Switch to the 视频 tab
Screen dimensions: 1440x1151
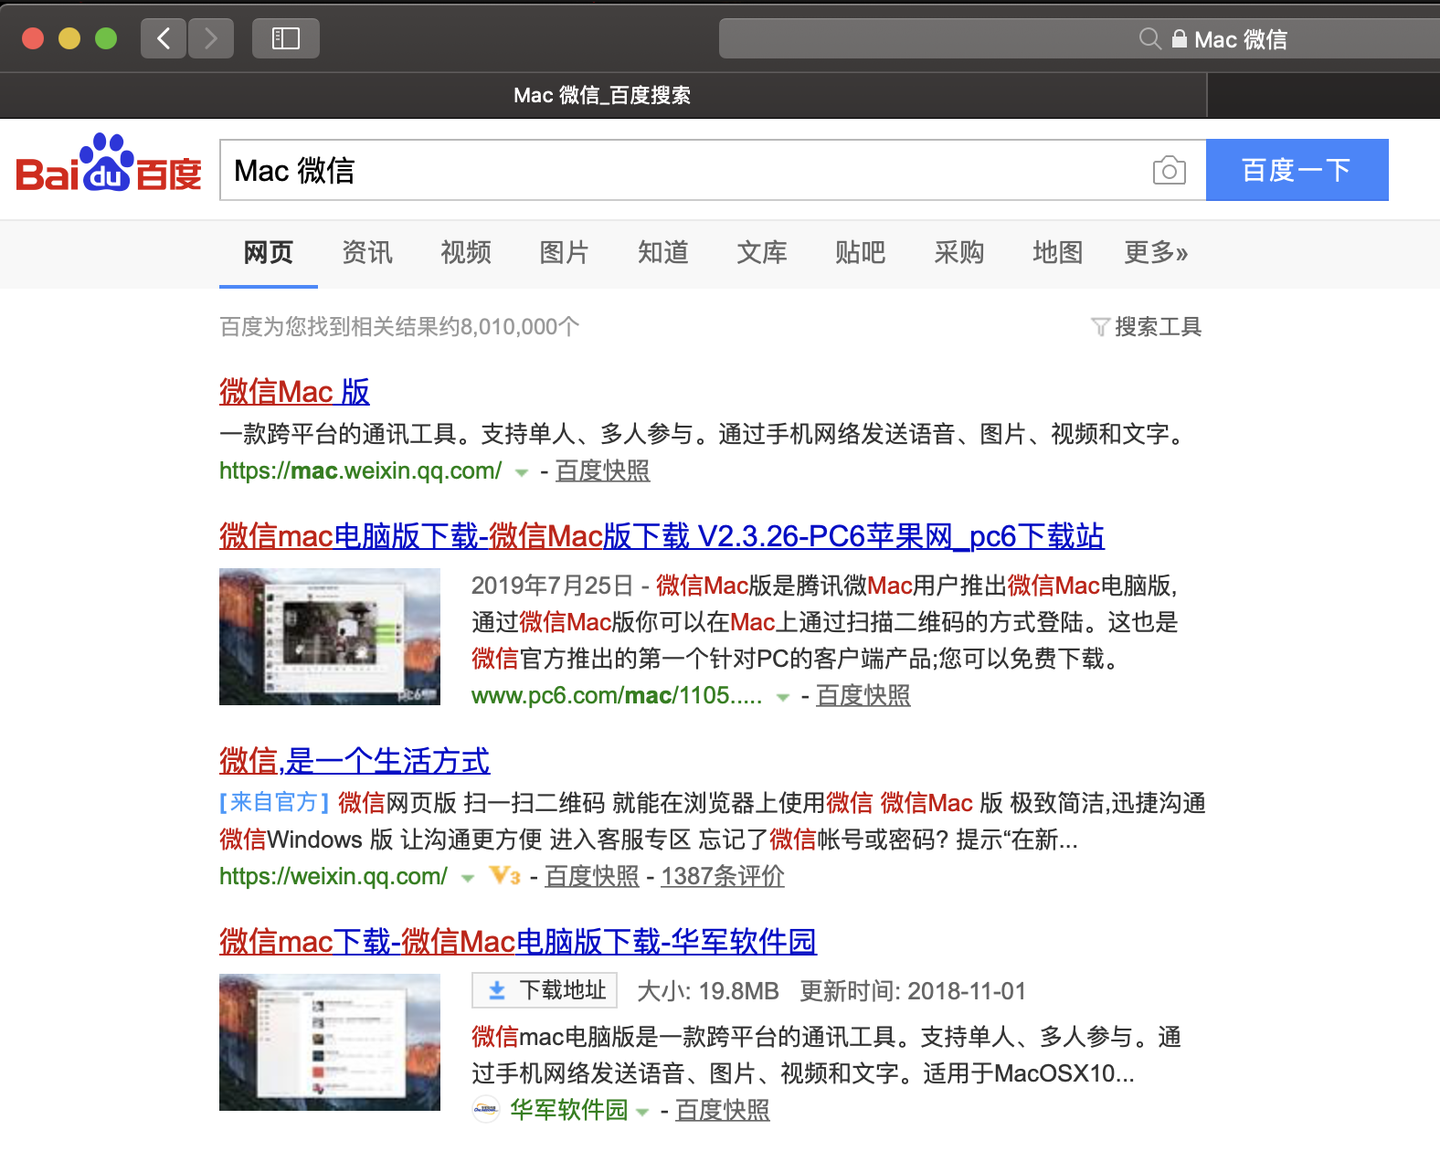[x=465, y=253]
